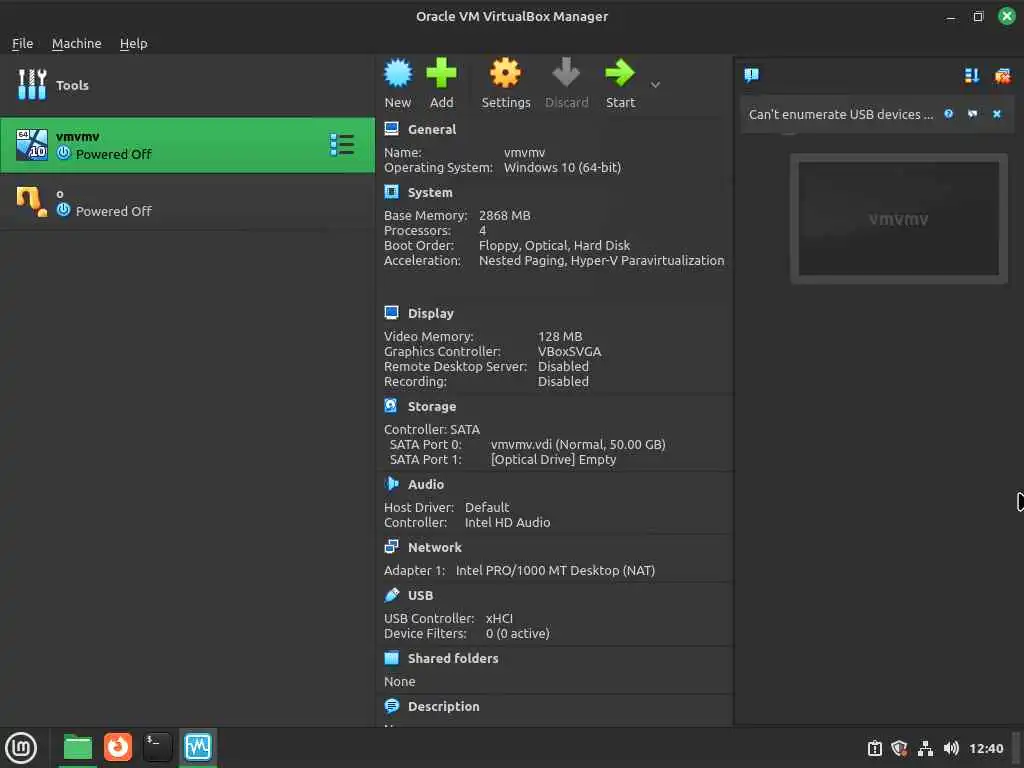Image resolution: width=1024 pixels, height=768 pixels.
Task: Open help for USB enumerate notification
Action: [948, 114]
